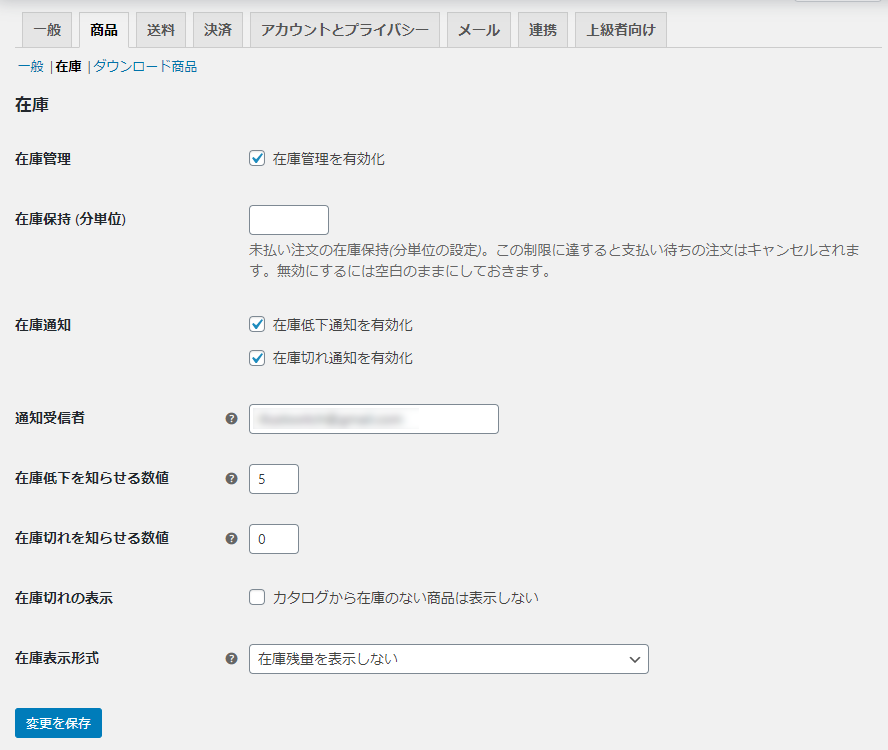888x750 pixels.
Task: Edit 在庫切れを知らせる数値 field
Action: click(x=274, y=539)
